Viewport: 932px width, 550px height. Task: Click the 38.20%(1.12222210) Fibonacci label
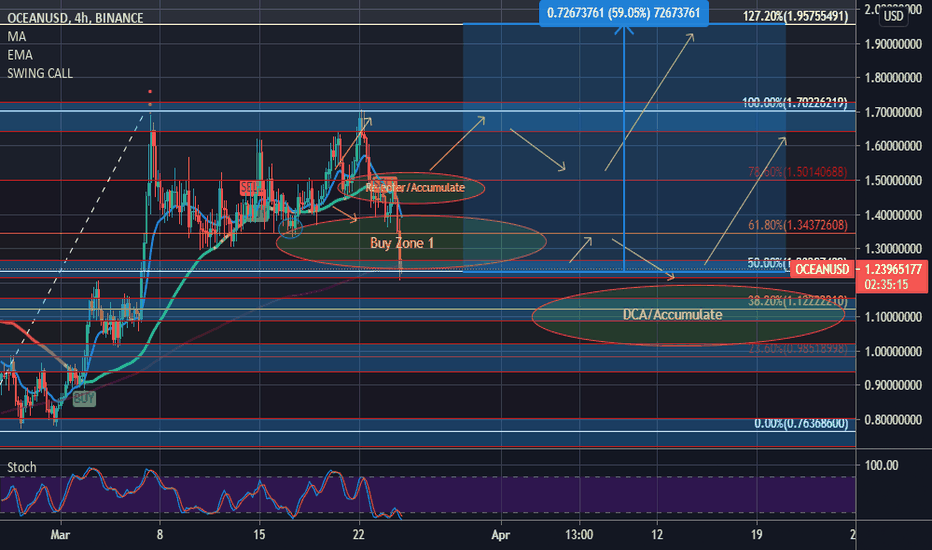(x=798, y=301)
